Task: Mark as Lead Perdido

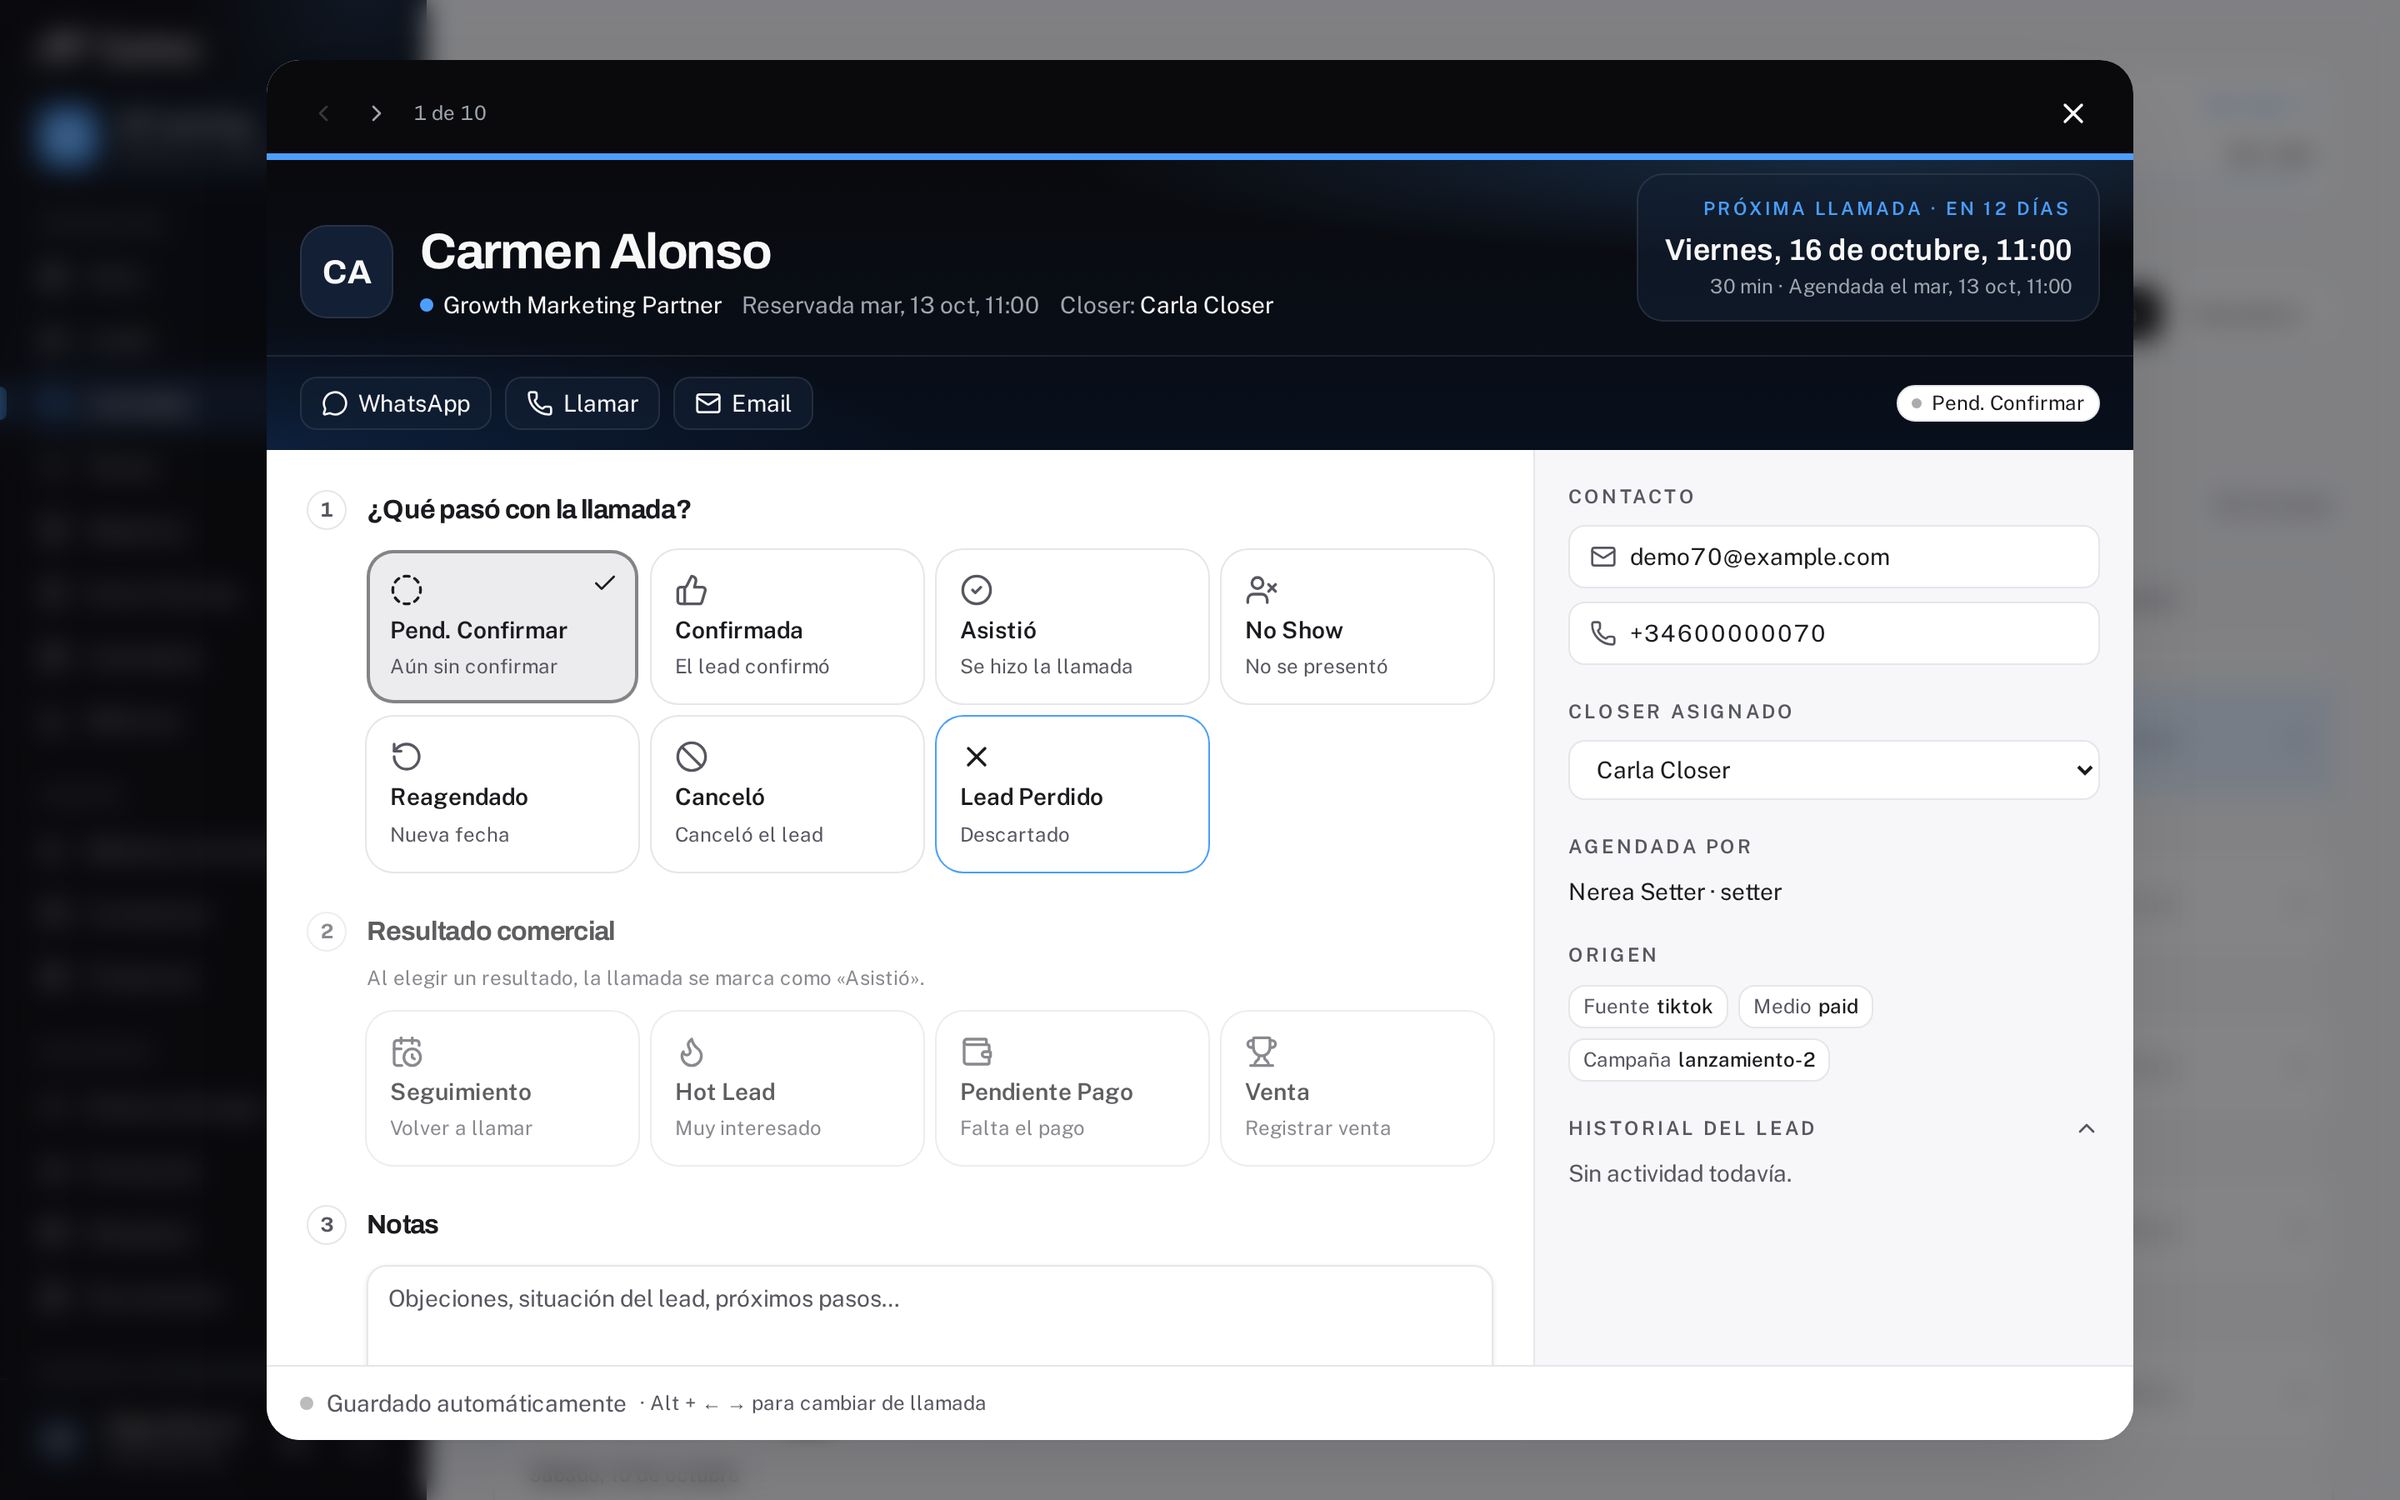Action: tap(1072, 794)
